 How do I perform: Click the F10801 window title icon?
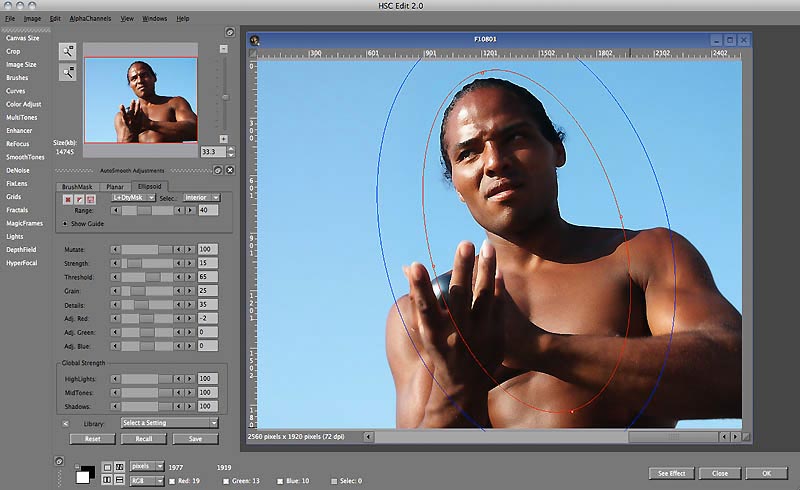(x=255, y=40)
